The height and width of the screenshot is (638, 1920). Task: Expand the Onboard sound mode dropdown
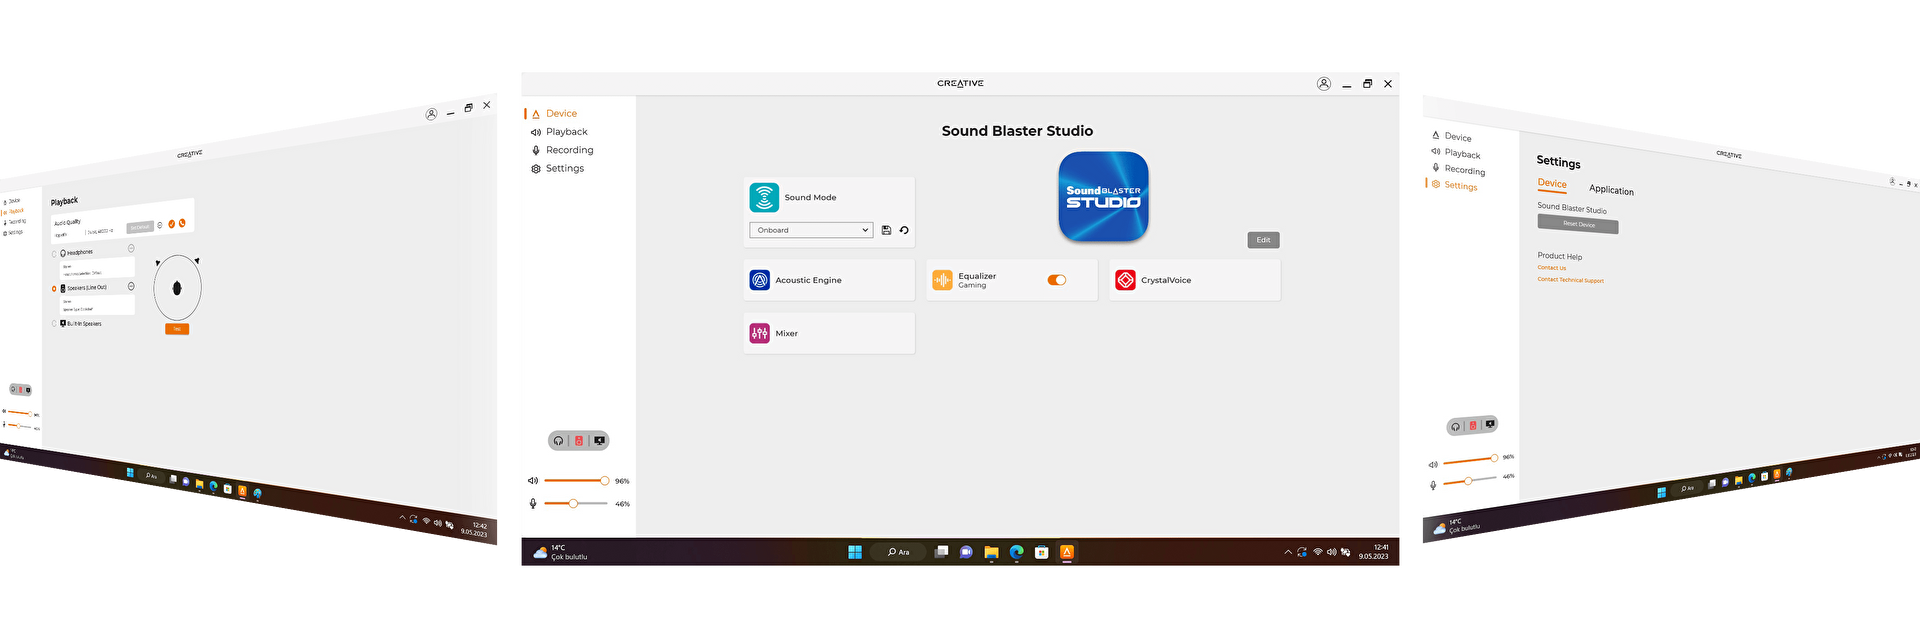(811, 230)
